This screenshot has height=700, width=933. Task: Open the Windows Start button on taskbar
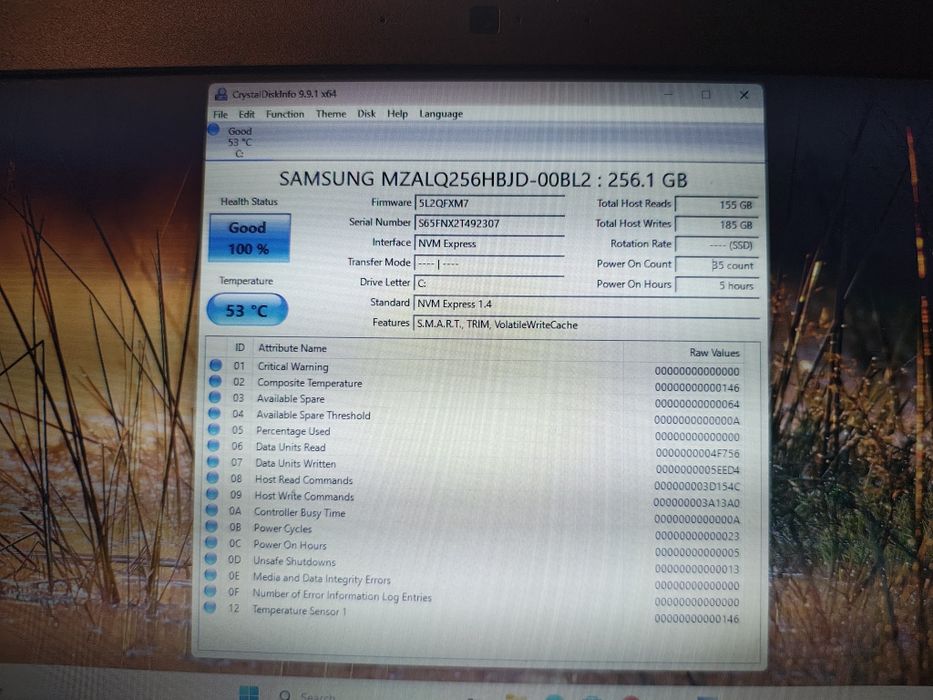249,693
